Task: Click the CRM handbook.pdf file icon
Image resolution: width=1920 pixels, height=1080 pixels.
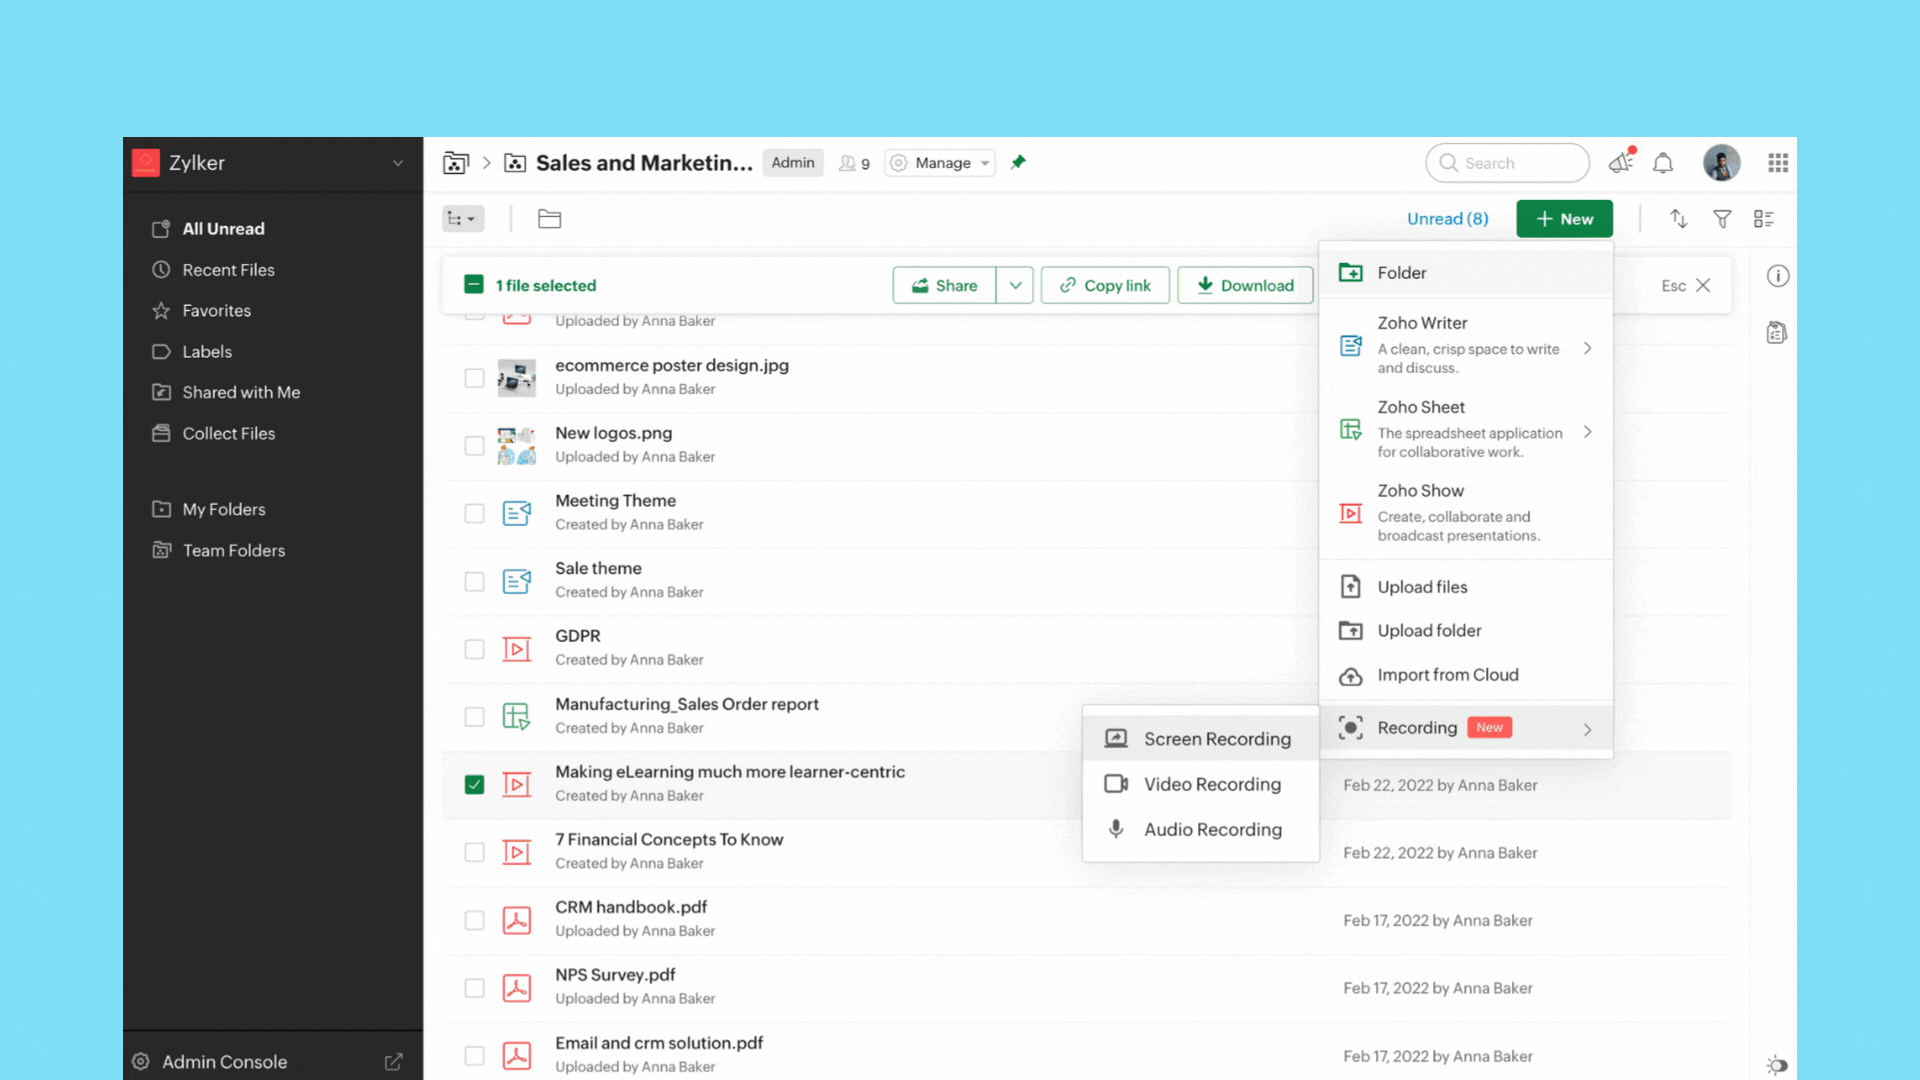Action: click(516, 920)
